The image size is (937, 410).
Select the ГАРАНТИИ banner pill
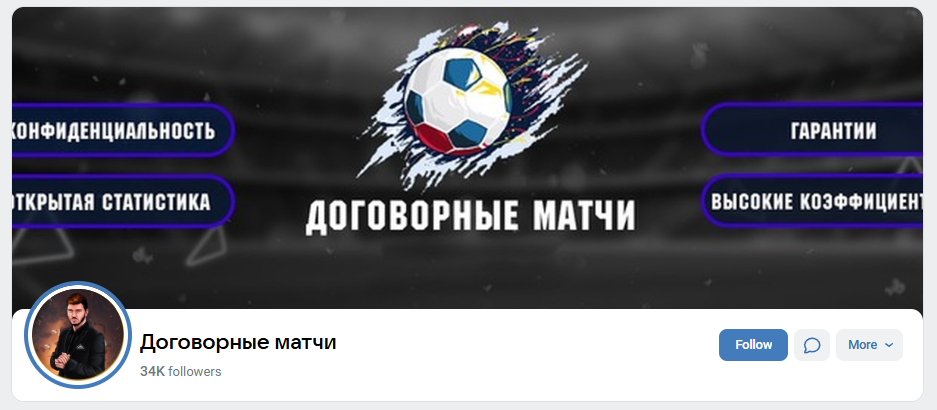tap(812, 130)
